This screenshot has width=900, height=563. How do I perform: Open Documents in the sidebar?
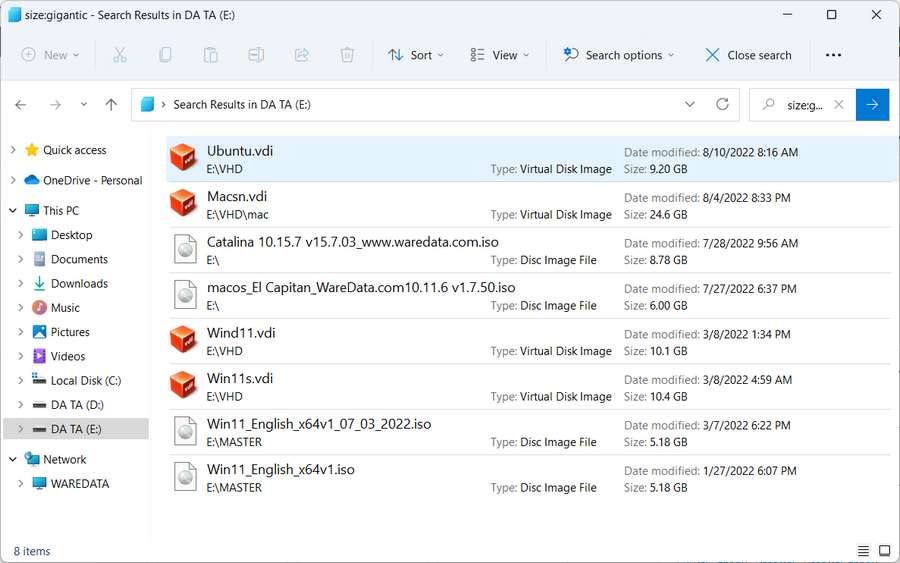(79, 259)
